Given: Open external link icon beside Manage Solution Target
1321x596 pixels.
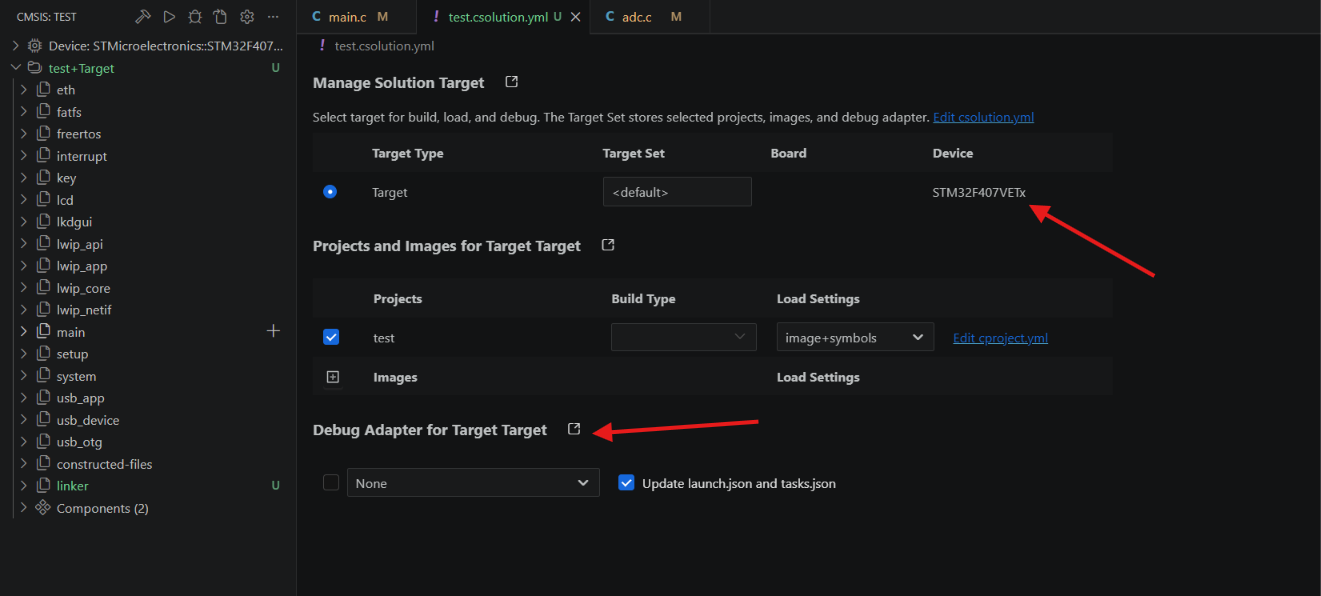Looking at the screenshot, I should 512,82.
